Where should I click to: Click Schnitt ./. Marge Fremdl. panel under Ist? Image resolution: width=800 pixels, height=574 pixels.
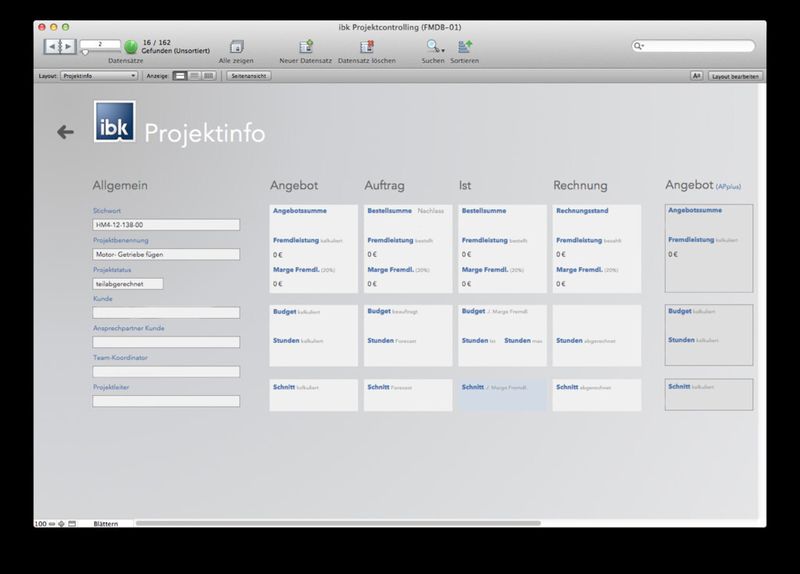[x=502, y=394]
